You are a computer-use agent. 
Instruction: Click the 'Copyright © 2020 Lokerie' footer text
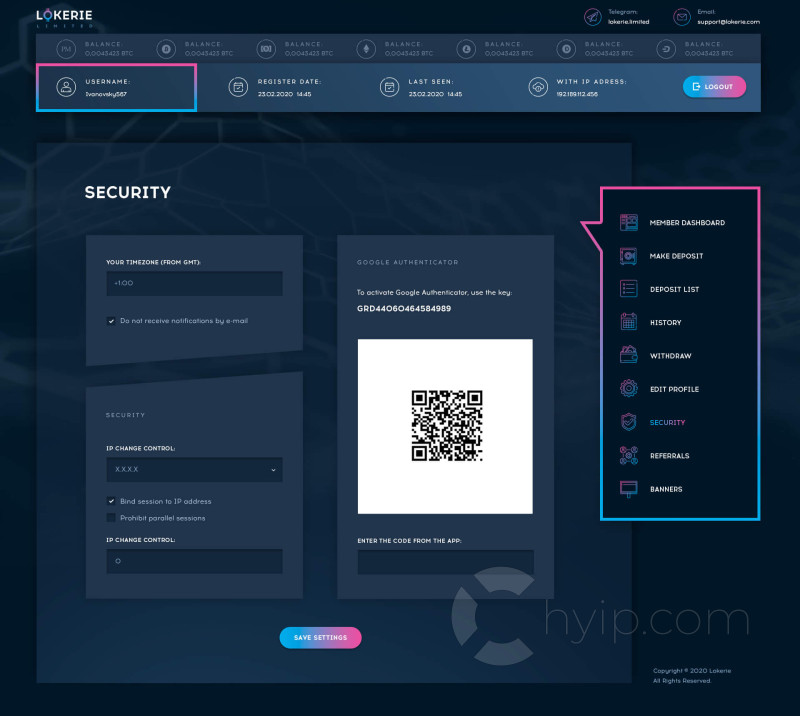692,671
